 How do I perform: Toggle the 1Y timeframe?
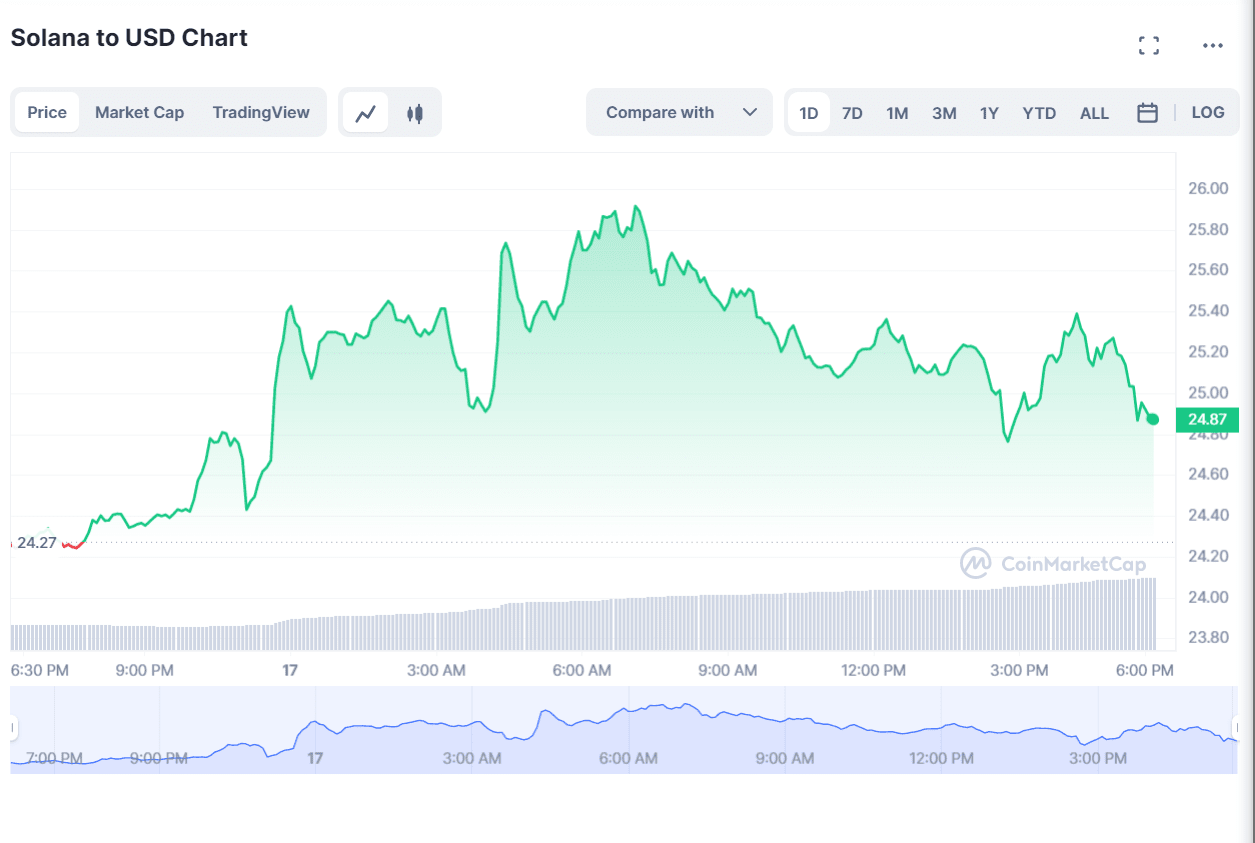pyautogui.click(x=988, y=113)
